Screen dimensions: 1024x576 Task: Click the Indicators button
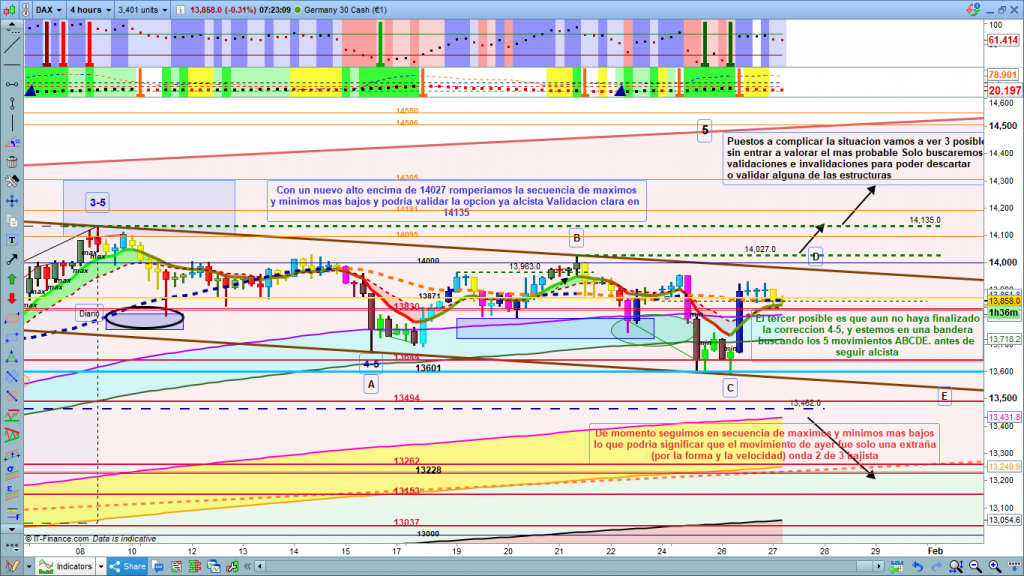click(69, 568)
